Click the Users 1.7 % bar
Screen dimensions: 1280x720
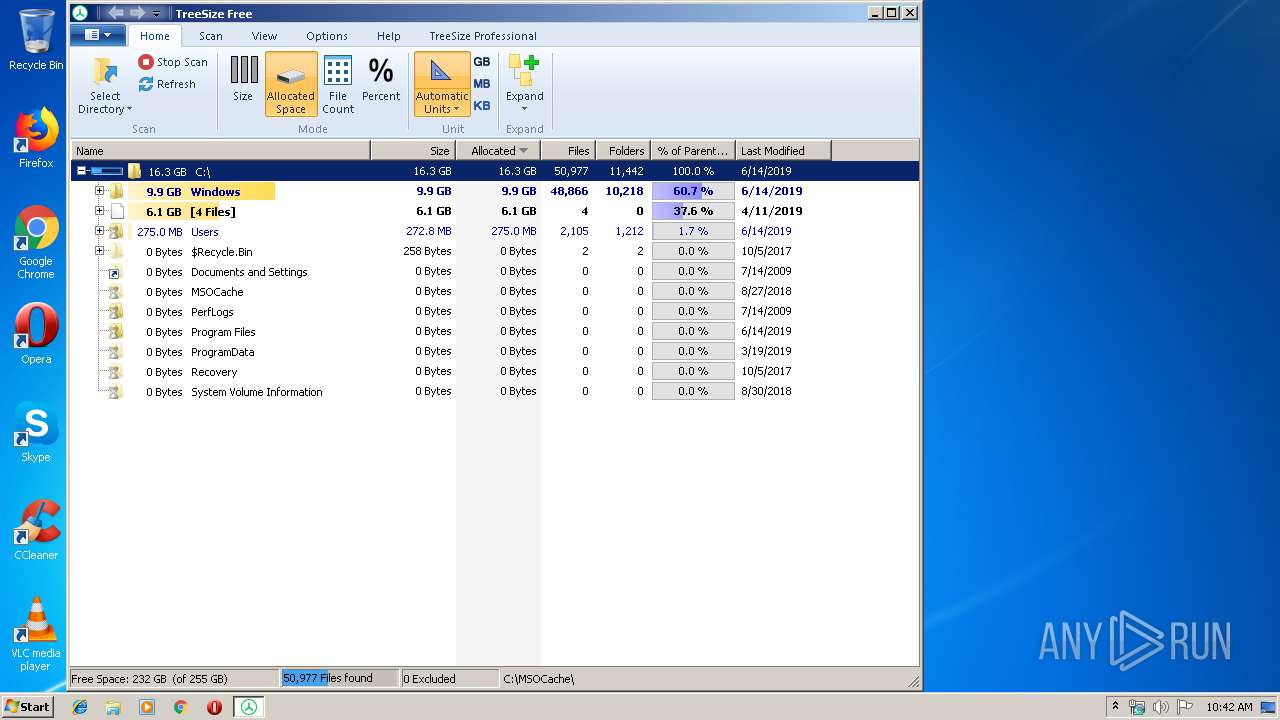coord(693,231)
